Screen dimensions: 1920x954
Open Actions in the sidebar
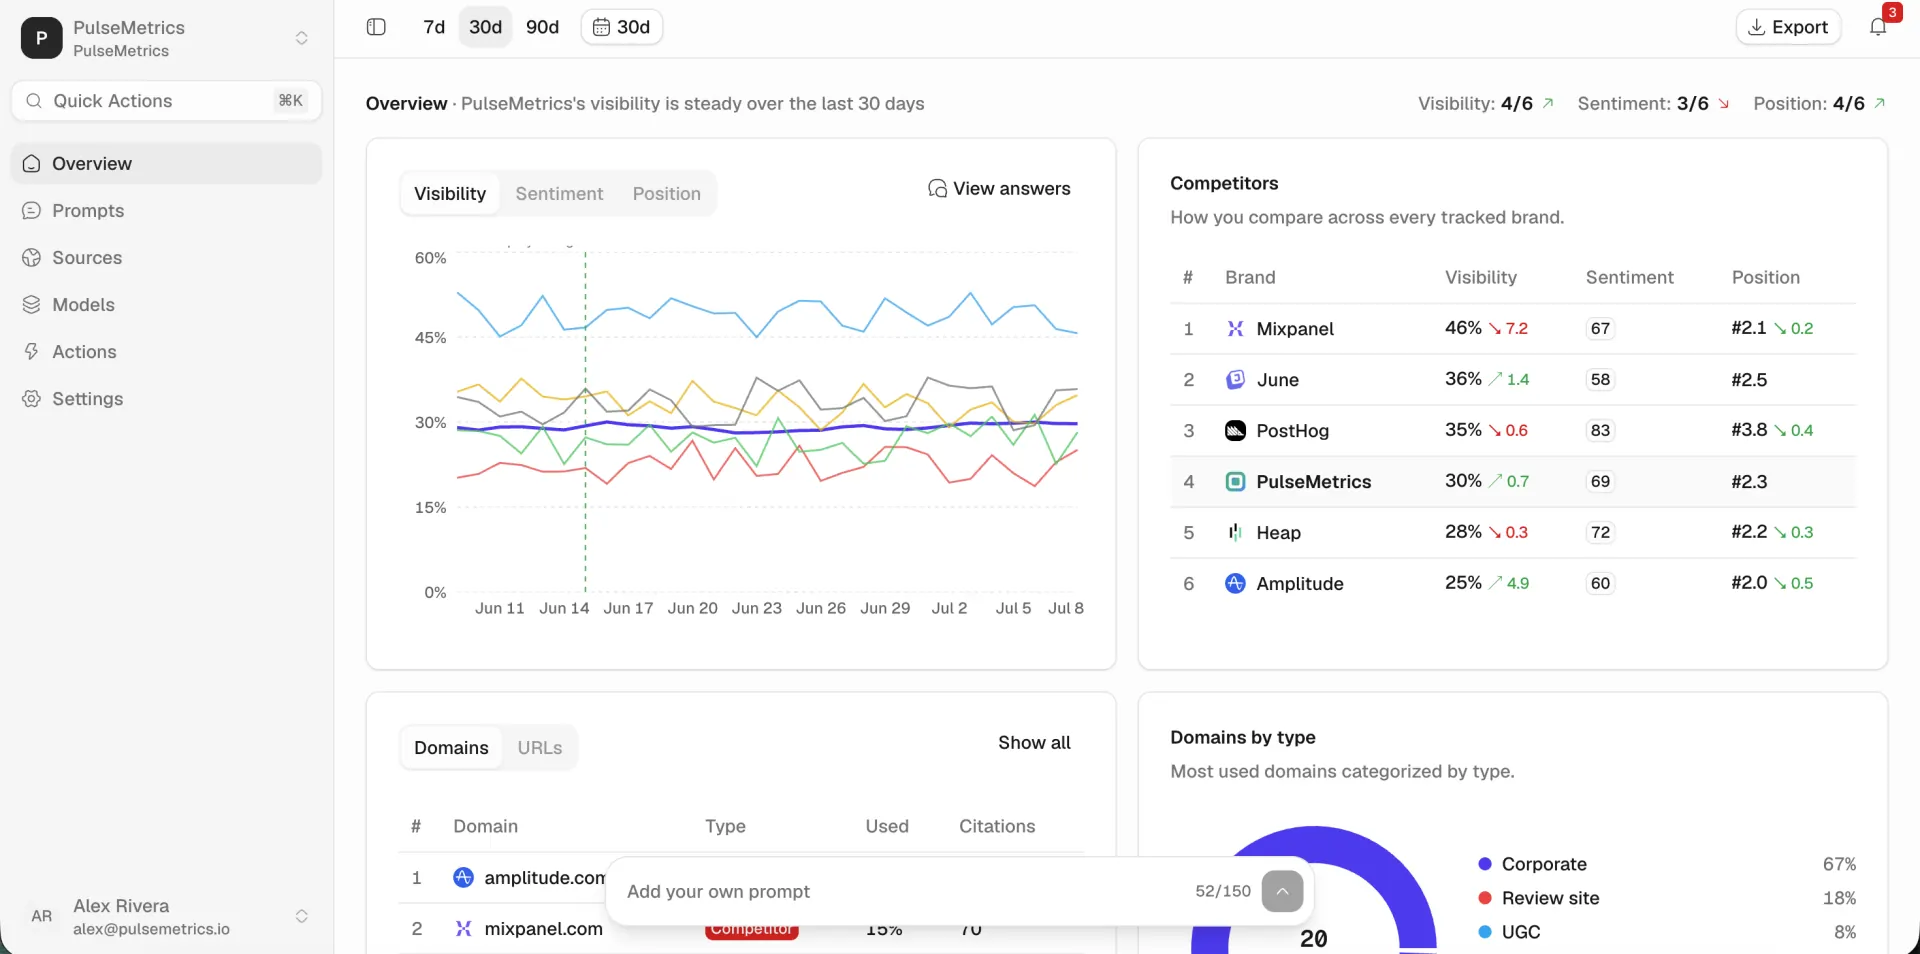(166, 352)
